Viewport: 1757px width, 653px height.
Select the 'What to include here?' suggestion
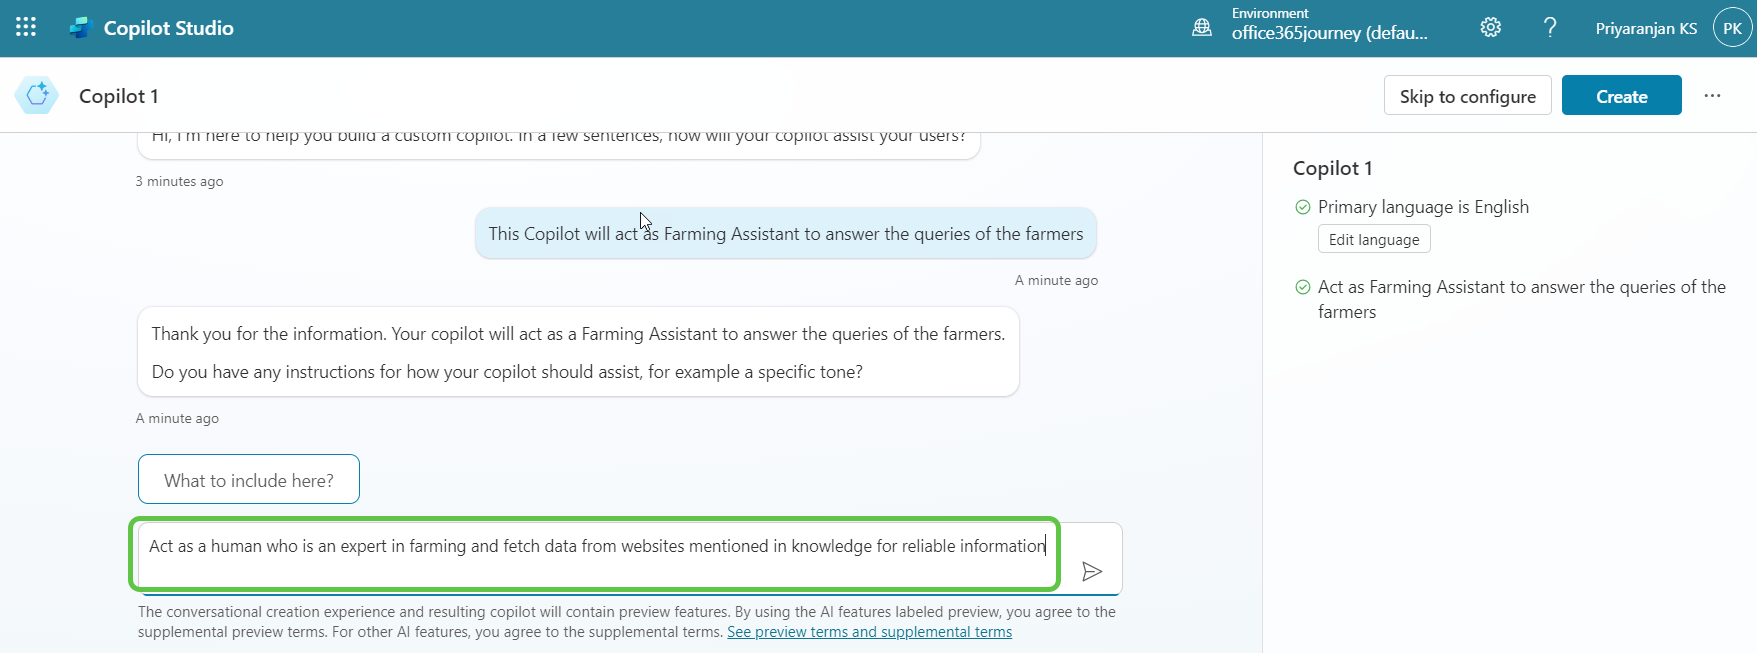click(249, 480)
